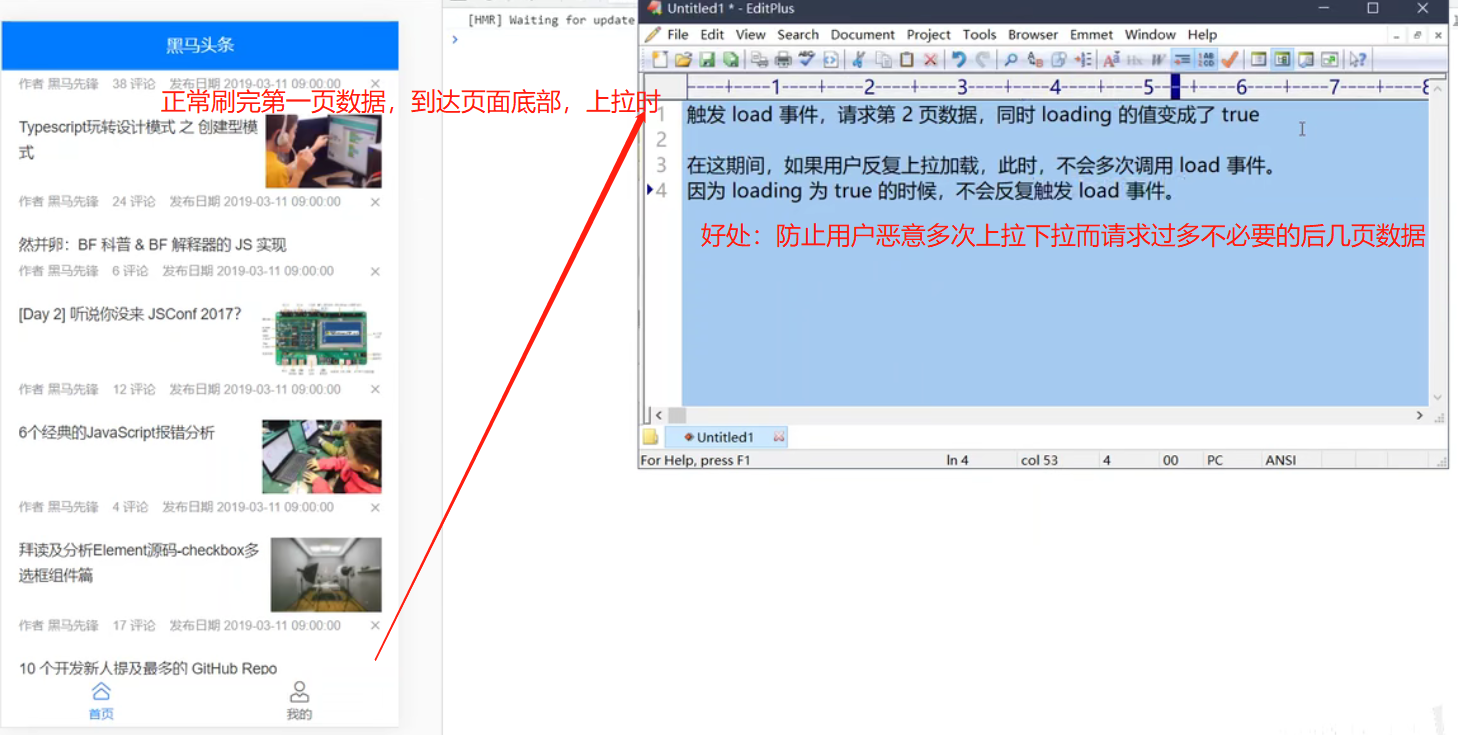The height and width of the screenshot is (735, 1458).
Task: Click the 'col 53' status bar entry
Action: click(1039, 460)
